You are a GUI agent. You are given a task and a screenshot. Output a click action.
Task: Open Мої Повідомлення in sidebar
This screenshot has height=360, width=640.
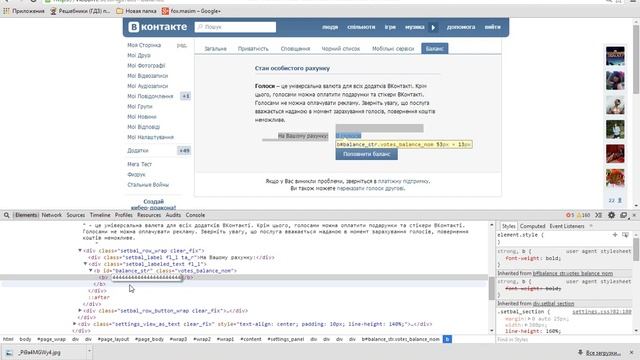click(150, 96)
